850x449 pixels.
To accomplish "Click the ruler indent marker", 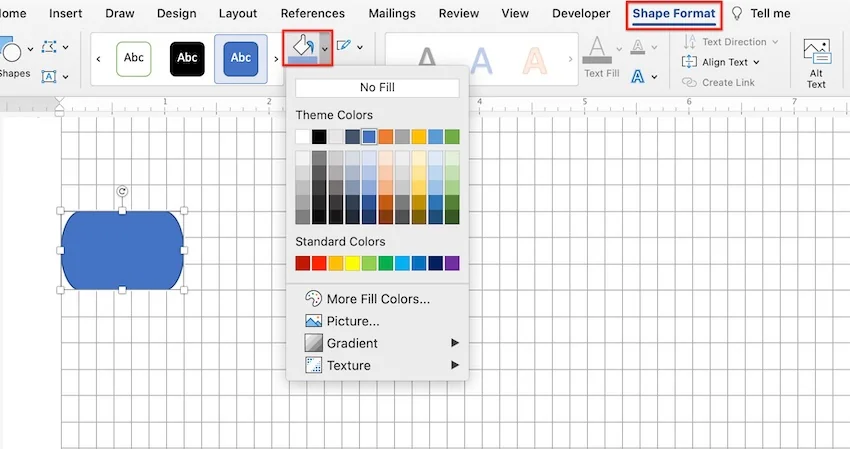I will [60, 107].
